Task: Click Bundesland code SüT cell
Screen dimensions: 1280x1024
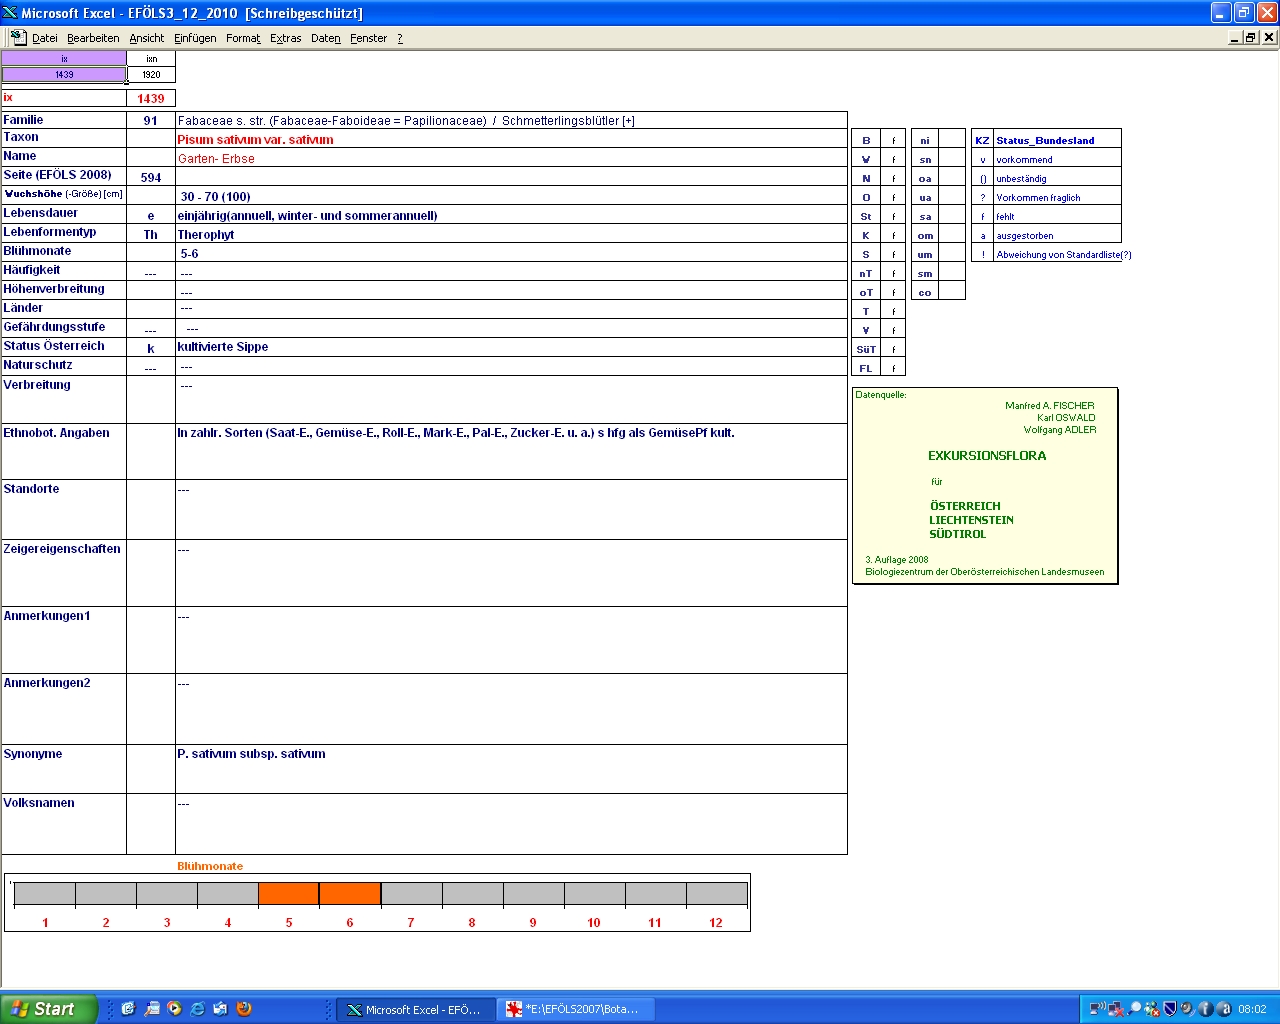Action: (x=866, y=349)
